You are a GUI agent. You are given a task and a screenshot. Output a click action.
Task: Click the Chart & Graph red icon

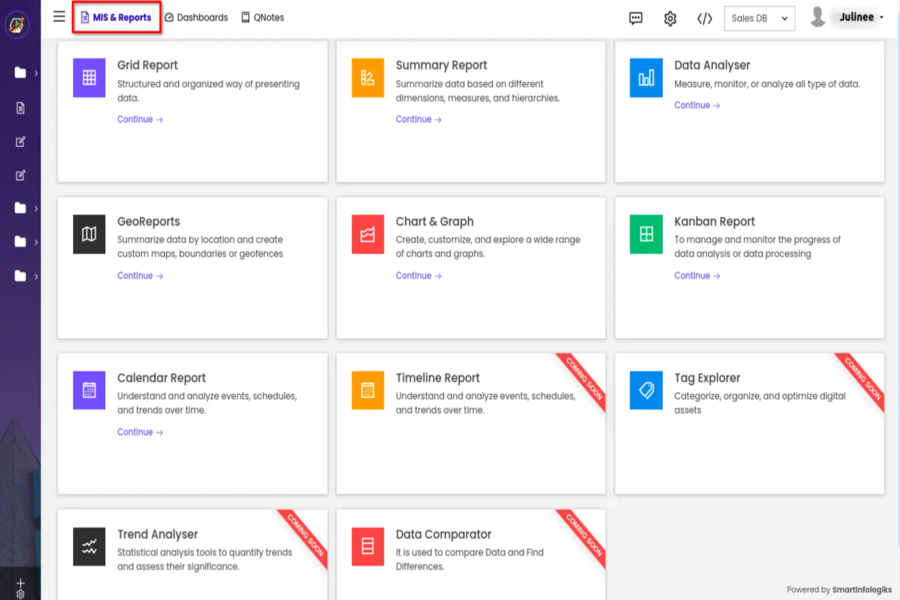367,234
